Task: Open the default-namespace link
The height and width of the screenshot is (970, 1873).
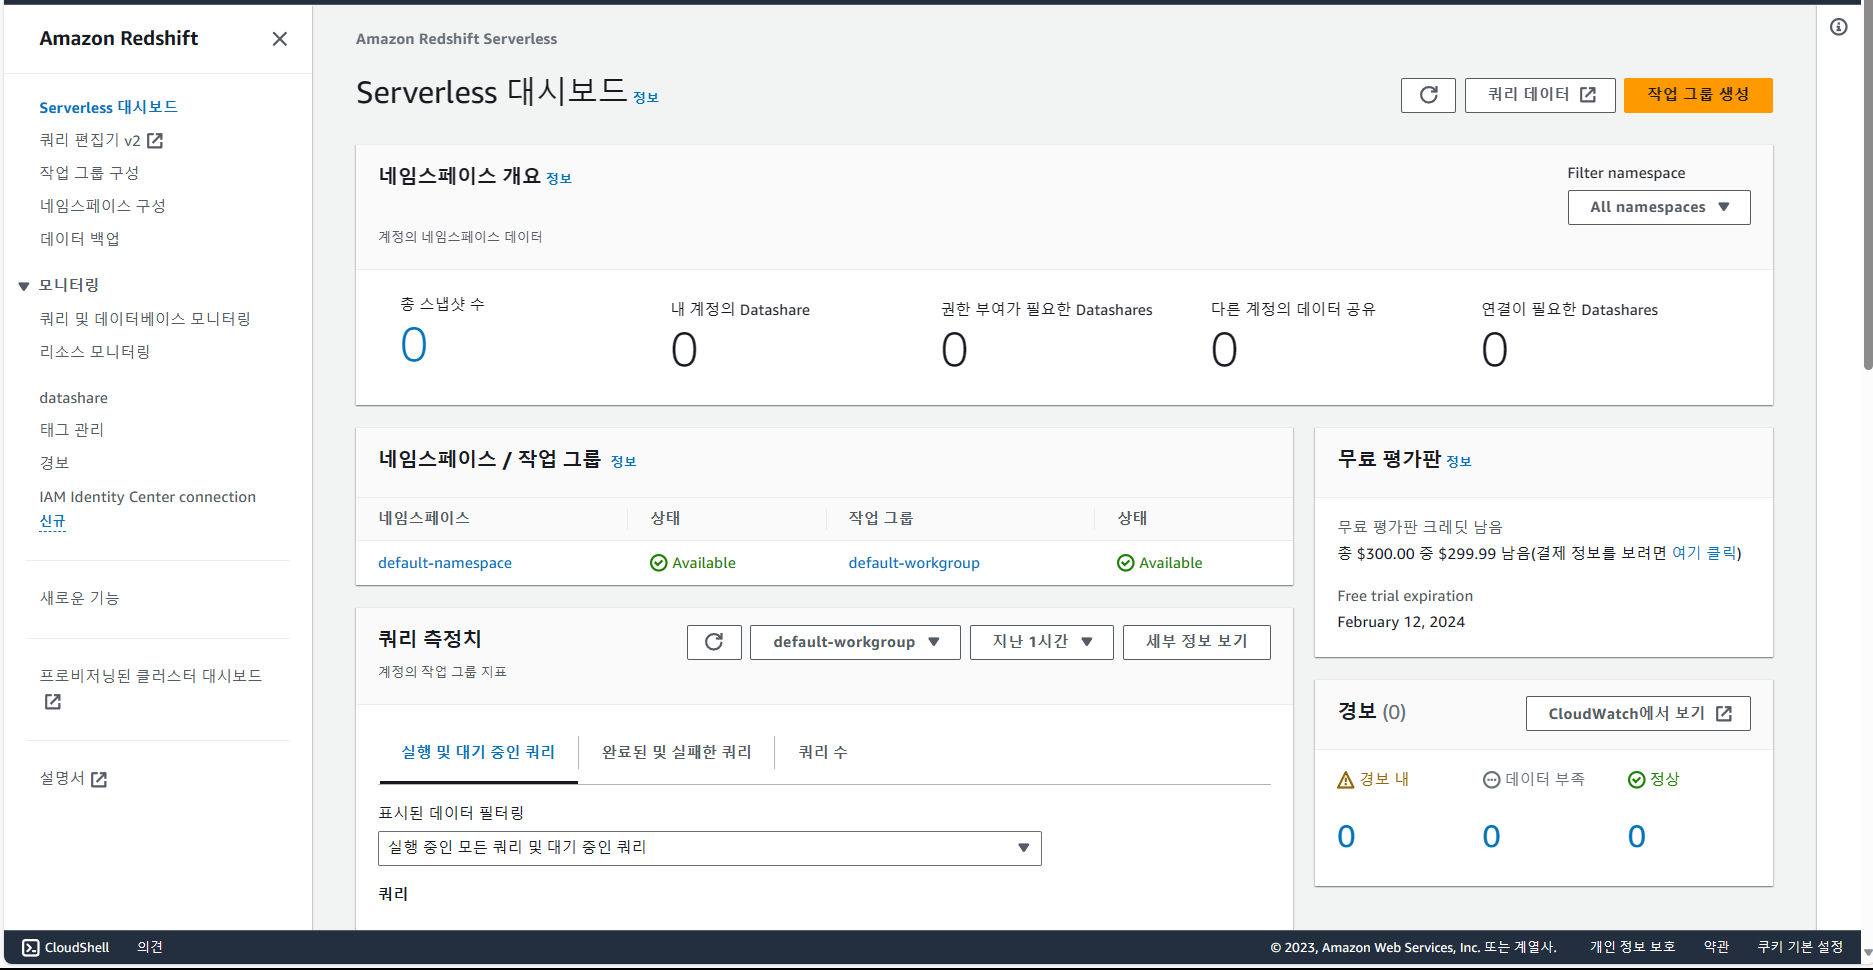Action: coord(445,563)
